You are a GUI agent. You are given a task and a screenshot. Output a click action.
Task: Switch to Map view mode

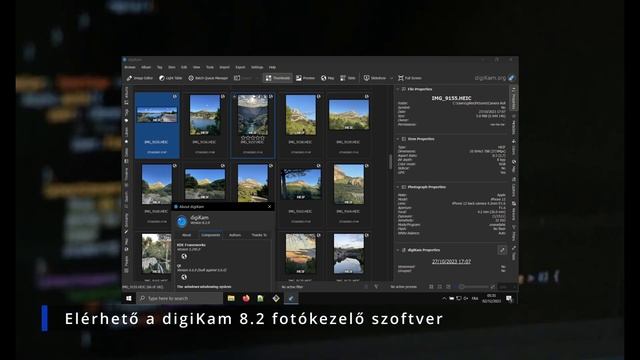pyautogui.click(x=327, y=78)
